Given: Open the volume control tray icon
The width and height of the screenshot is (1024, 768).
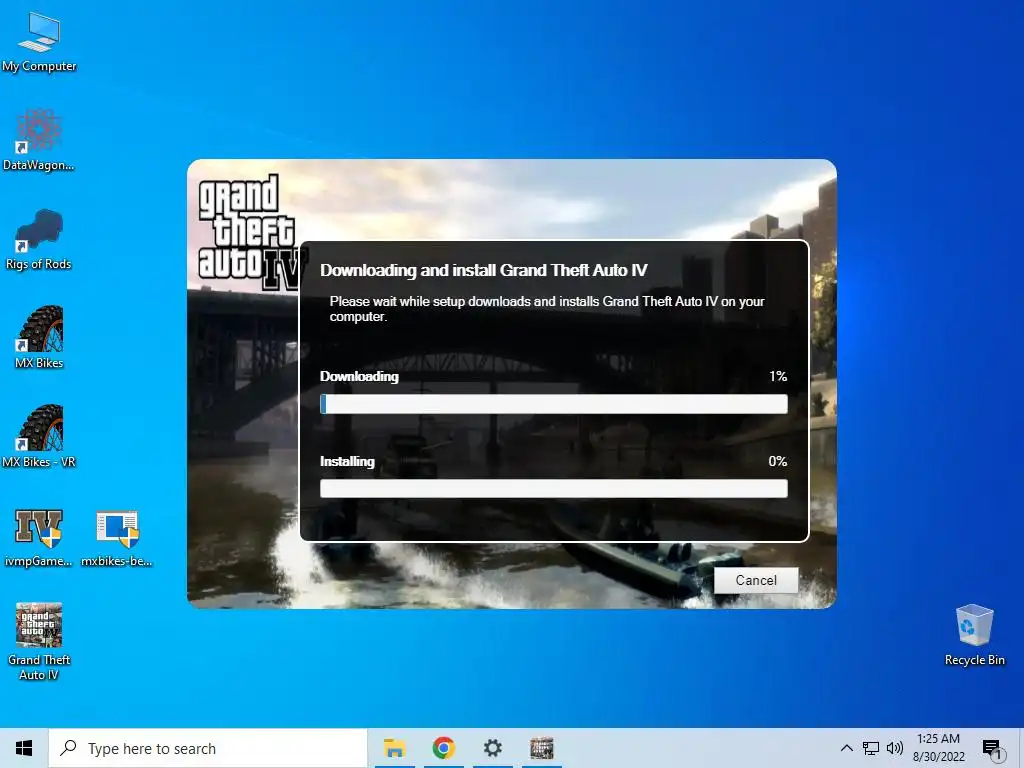Looking at the screenshot, I should (x=895, y=748).
